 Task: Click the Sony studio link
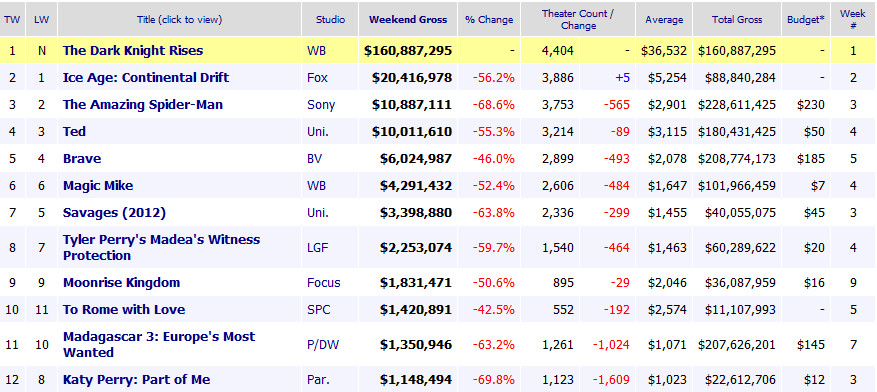click(321, 105)
